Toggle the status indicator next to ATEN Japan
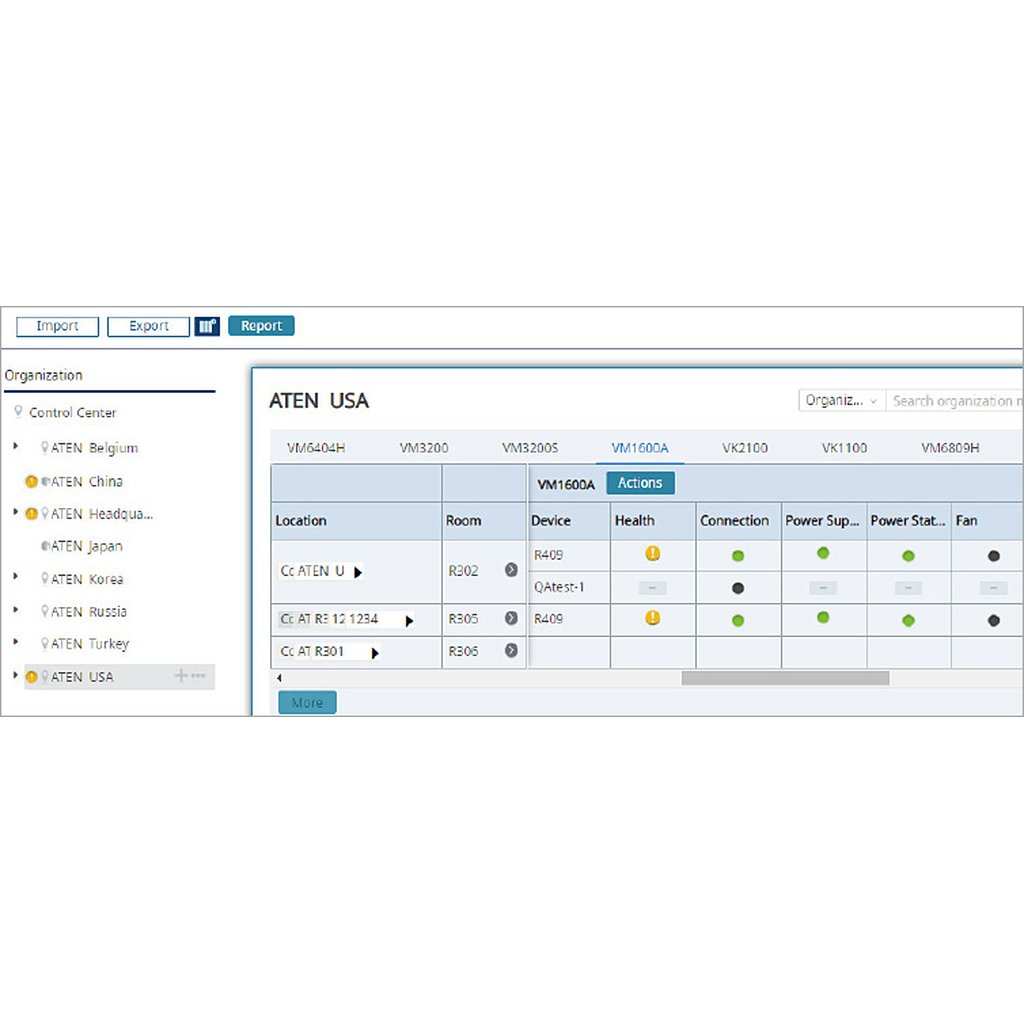 tap(45, 546)
